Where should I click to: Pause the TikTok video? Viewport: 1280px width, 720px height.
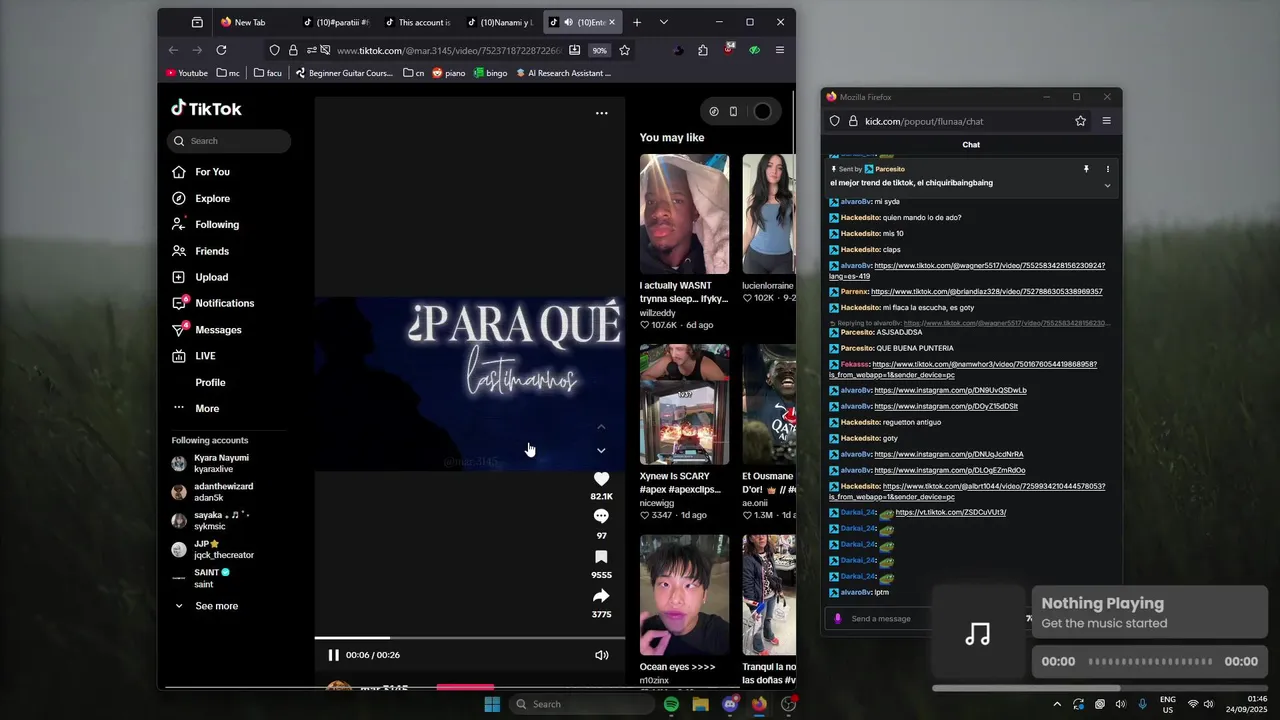(333, 655)
